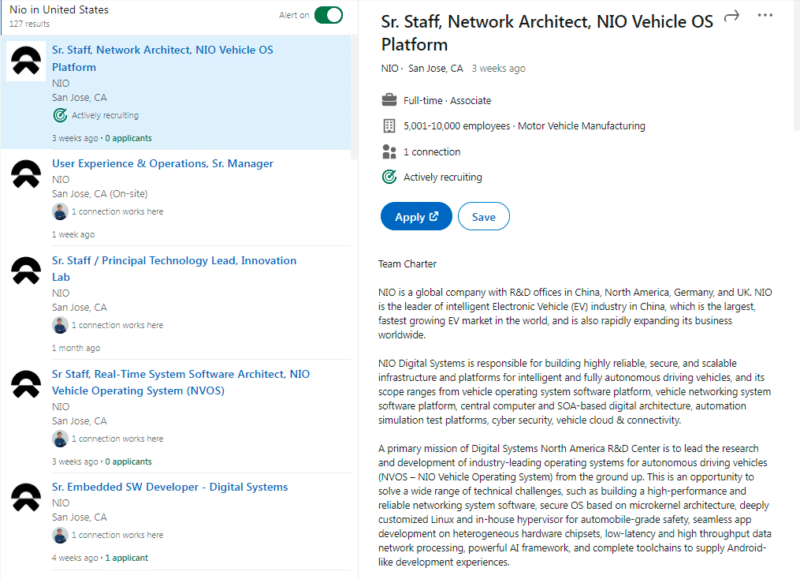This screenshot has width=800, height=579.
Task: Click the share arrow icon
Action: click(732, 16)
